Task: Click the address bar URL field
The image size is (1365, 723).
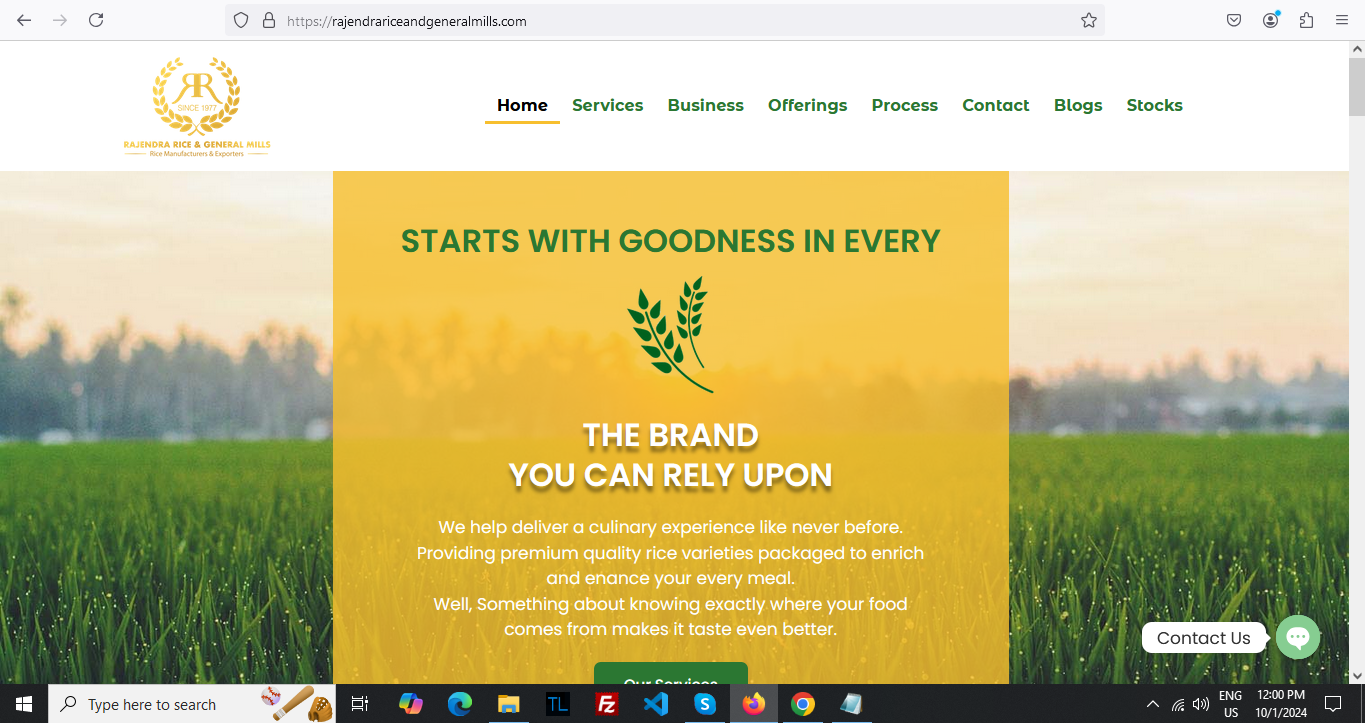Action: coord(664,20)
